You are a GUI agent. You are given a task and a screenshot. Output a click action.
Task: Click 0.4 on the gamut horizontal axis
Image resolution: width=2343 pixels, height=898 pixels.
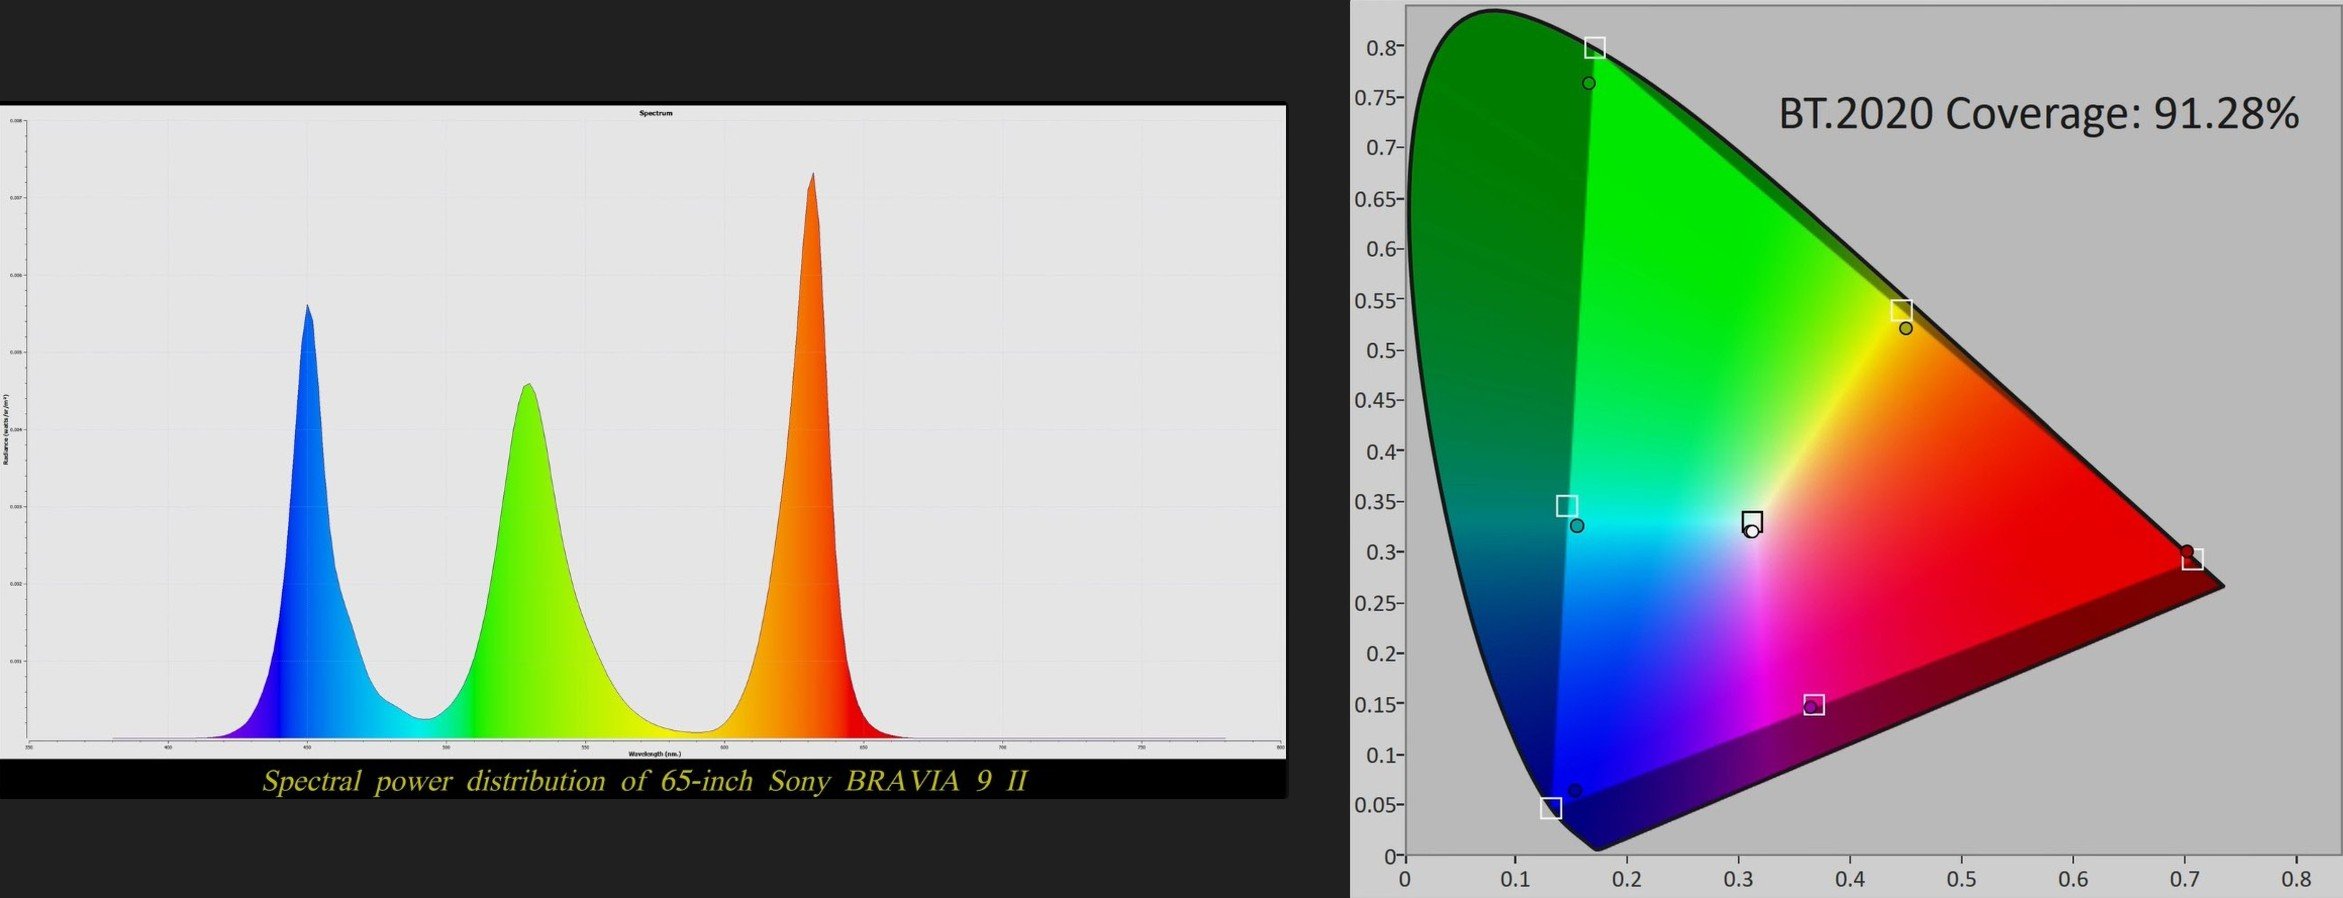point(1850,880)
